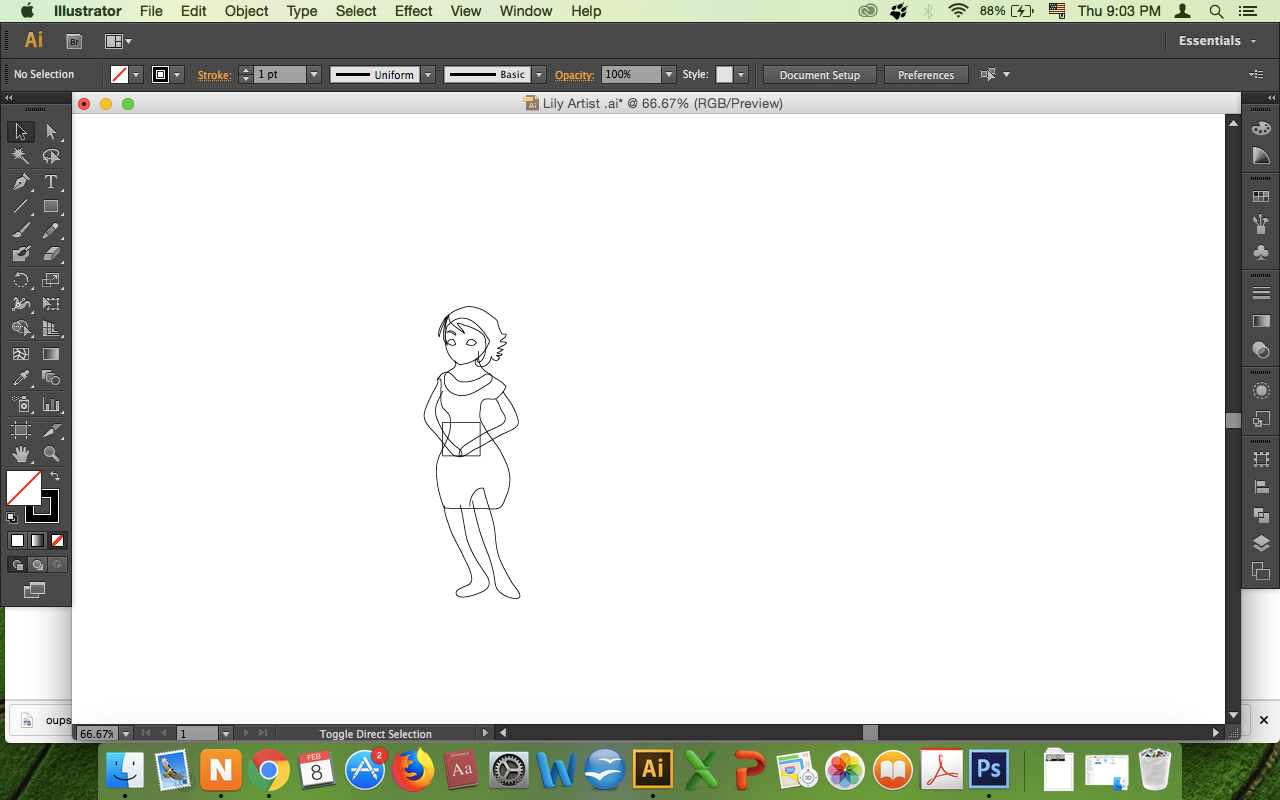1280x800 pixels.
Task: Open the Select menu
Action: 356,11
